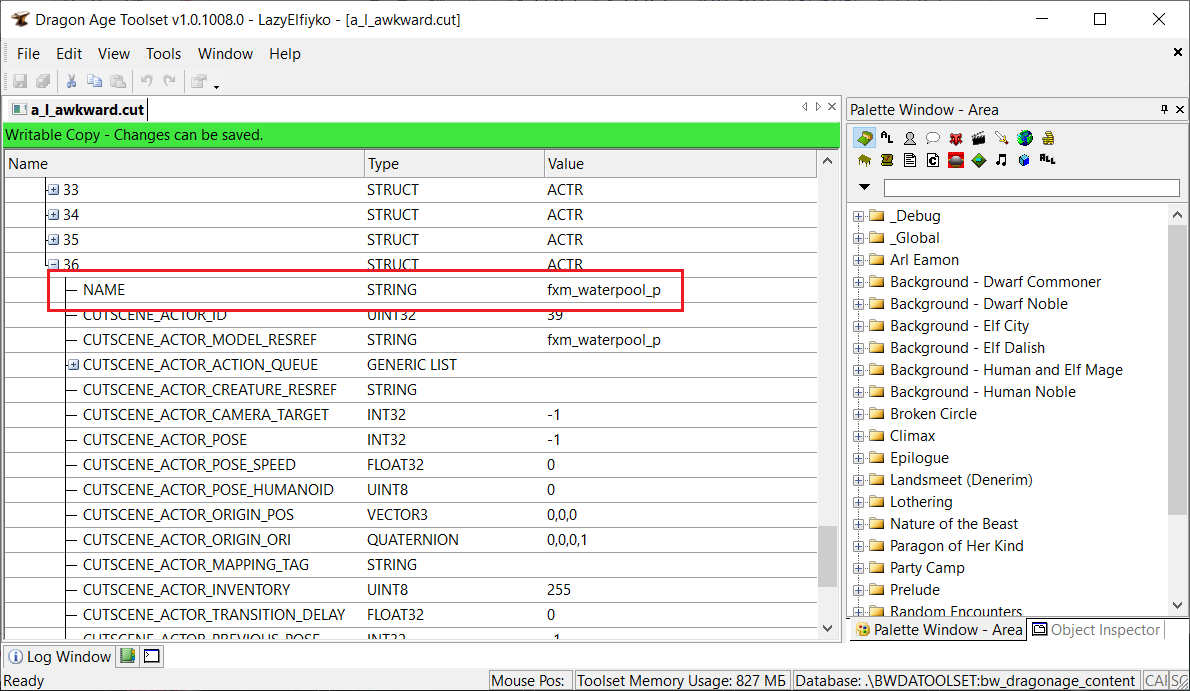Expand the Broken Circle folder
Screen dimensions: 1190x691
point(858,415)
